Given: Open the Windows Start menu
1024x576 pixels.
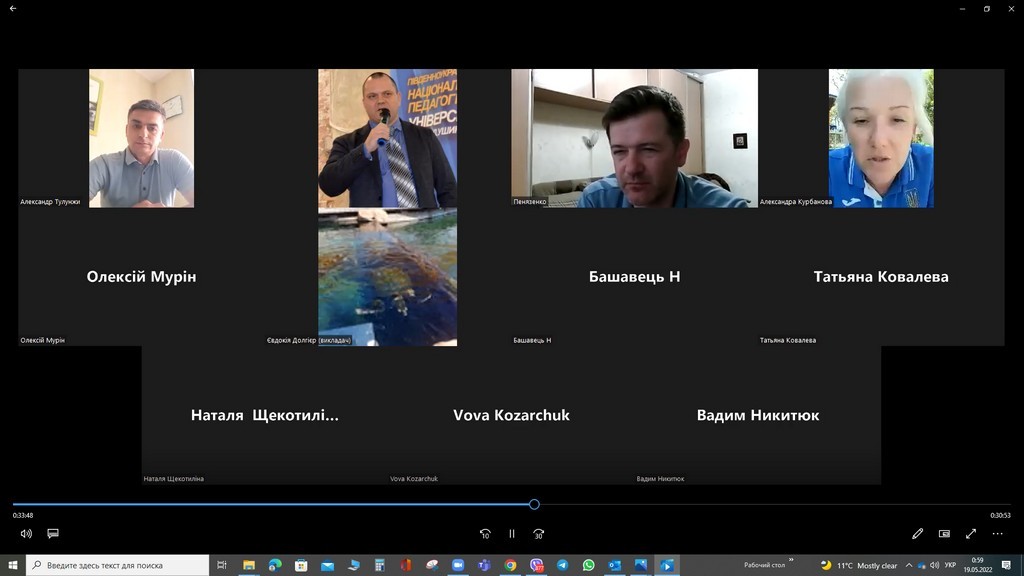Looking at the screenshot, I should point(12,565).
